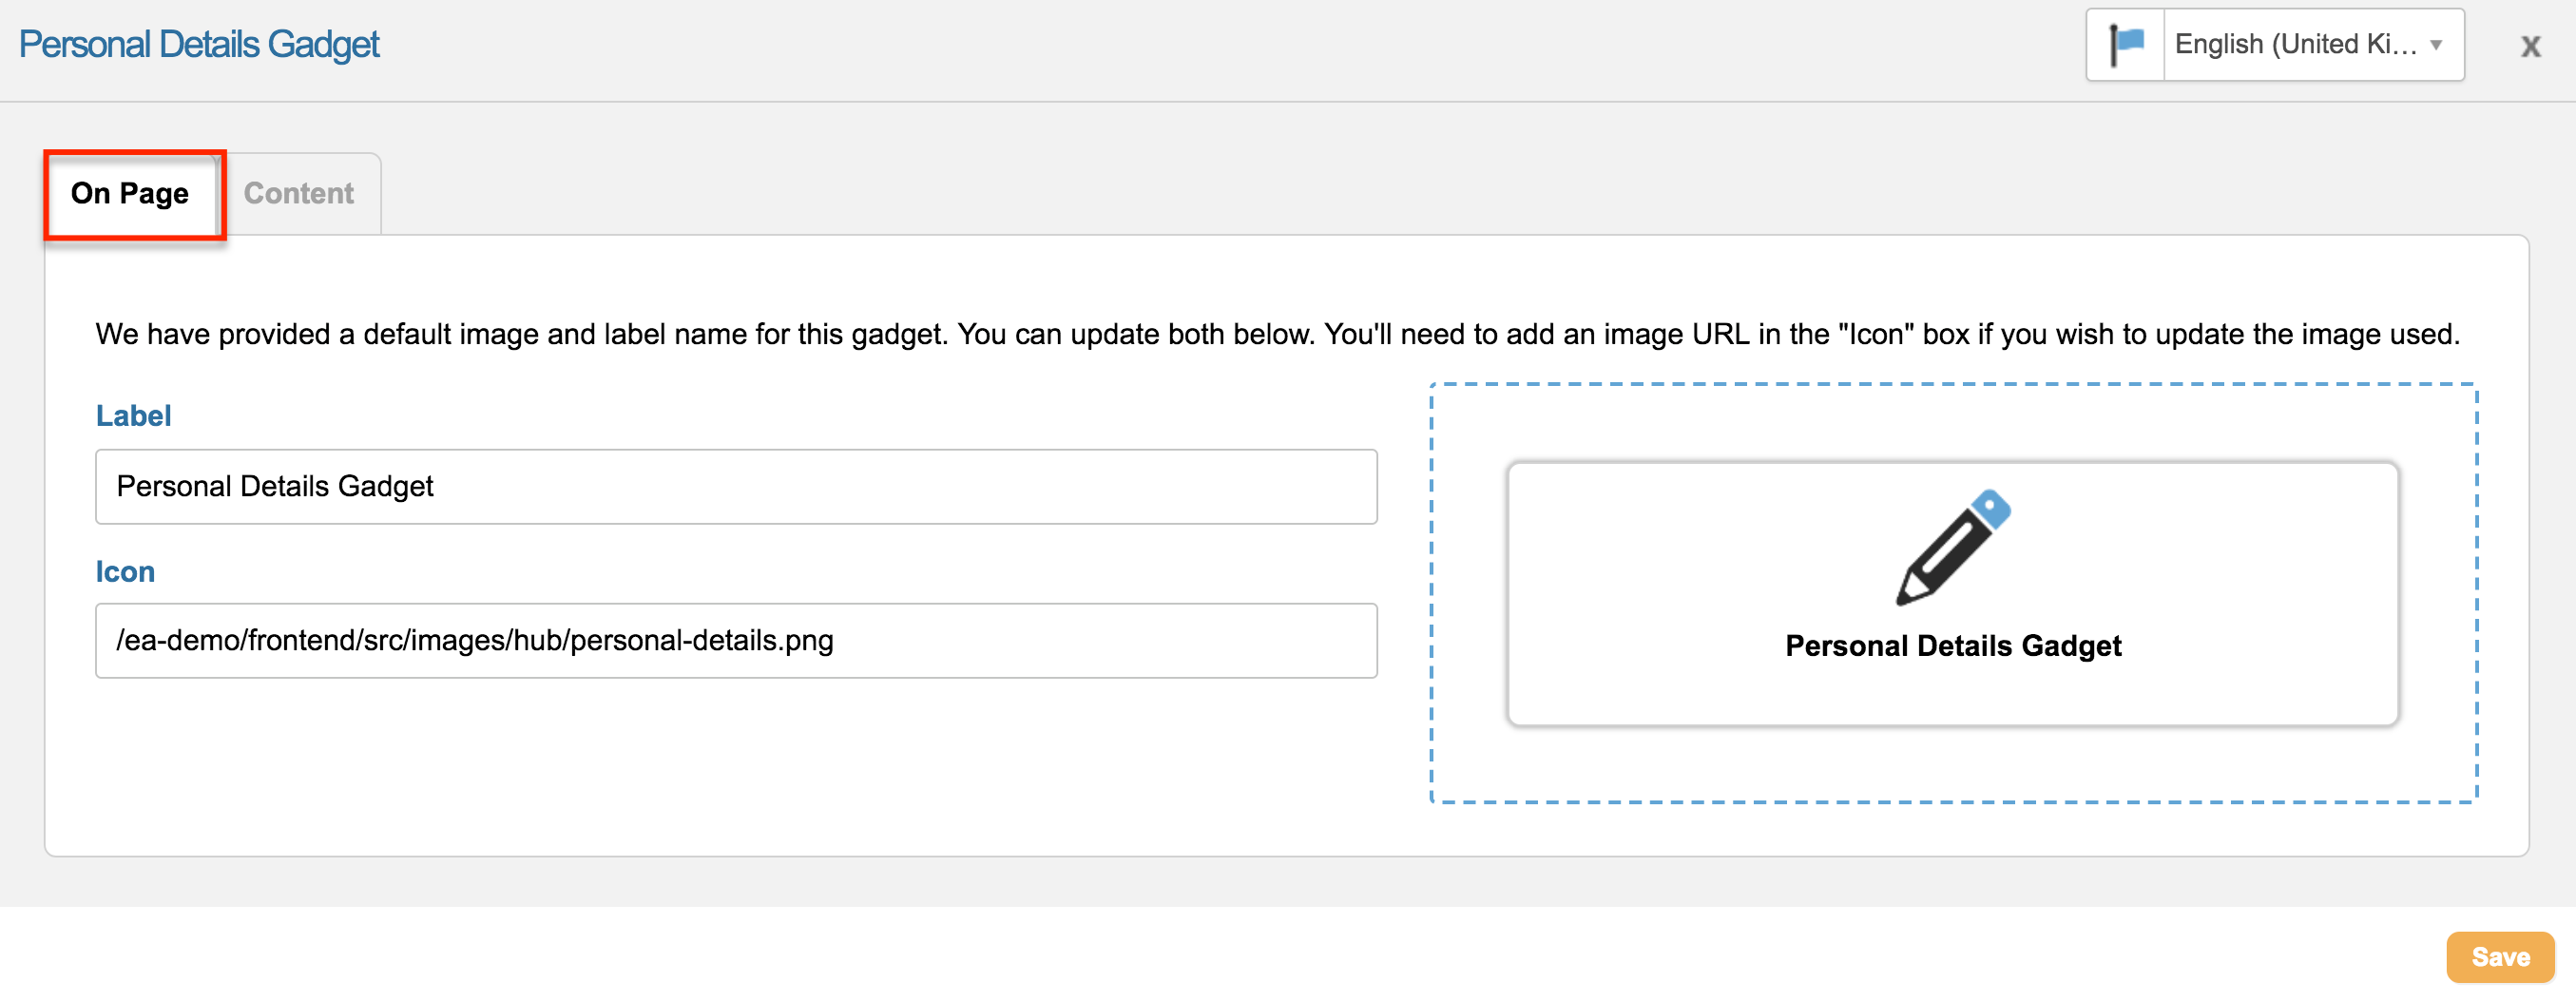The image size is (2576, 1002).
Task: Click the blue flag icon
Action: pos(2126,45)
